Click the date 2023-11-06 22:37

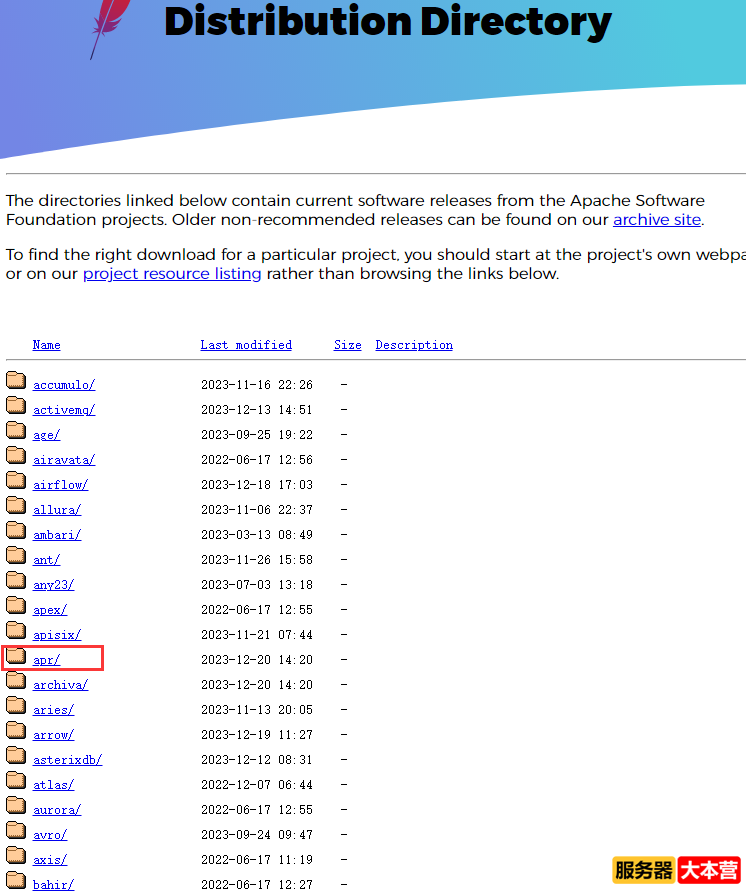tap(257, 510)
